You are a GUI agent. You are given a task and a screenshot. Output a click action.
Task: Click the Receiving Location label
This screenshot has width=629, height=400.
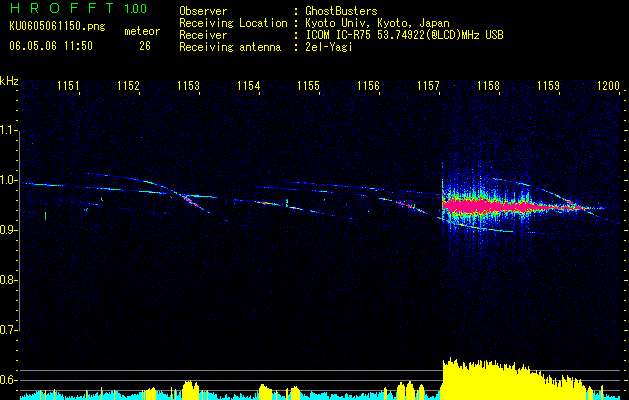coord(233,23)
